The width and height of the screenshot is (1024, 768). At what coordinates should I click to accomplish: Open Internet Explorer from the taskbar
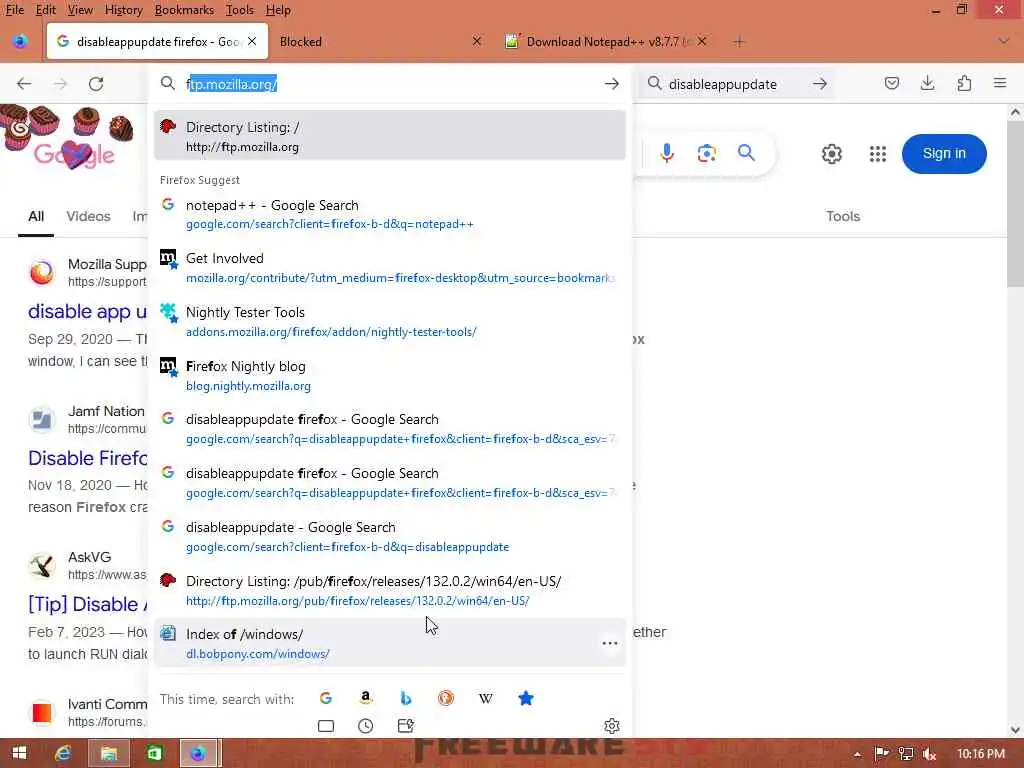click(x=63, y=754)
